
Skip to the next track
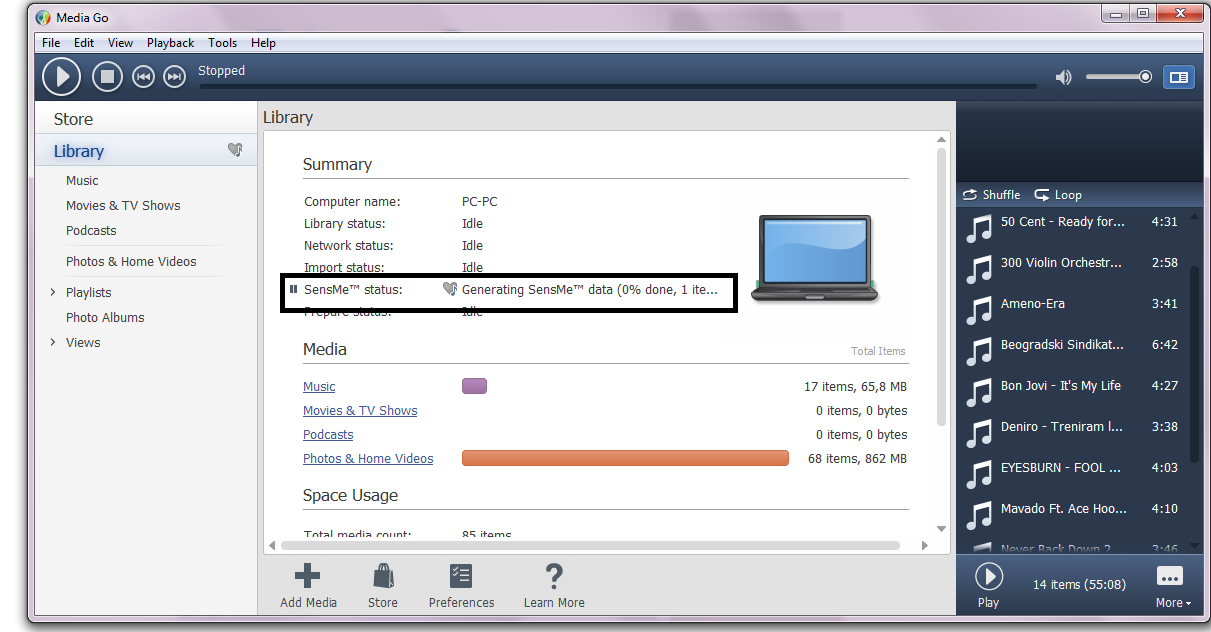pyautogui.click(x=175, y=77)
